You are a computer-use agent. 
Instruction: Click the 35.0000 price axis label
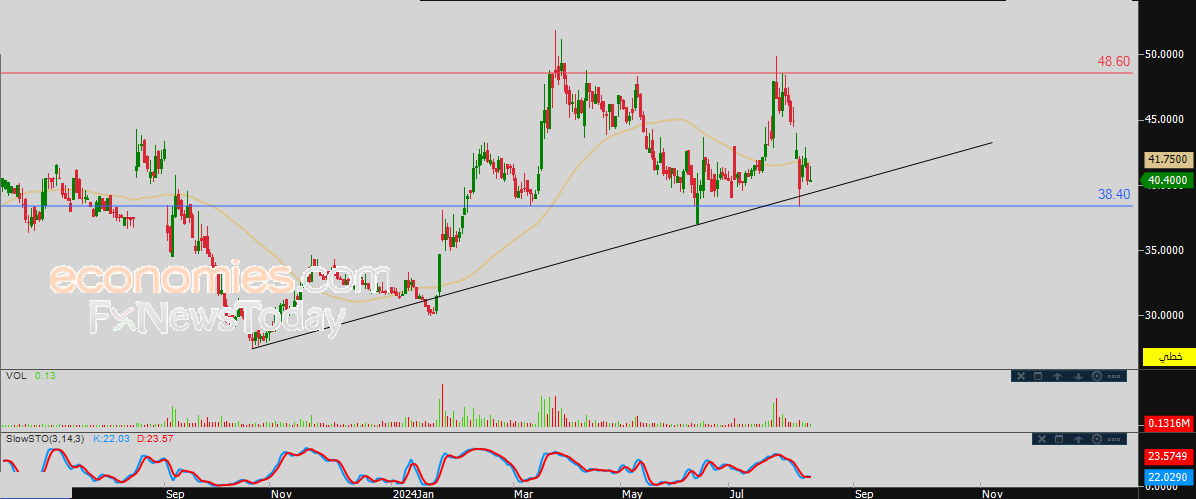(x=1162, y=250)
